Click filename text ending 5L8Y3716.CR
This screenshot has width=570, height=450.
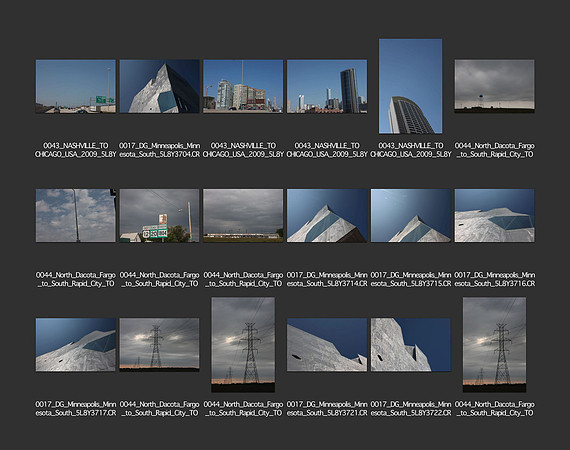click(x=494, y=279)
